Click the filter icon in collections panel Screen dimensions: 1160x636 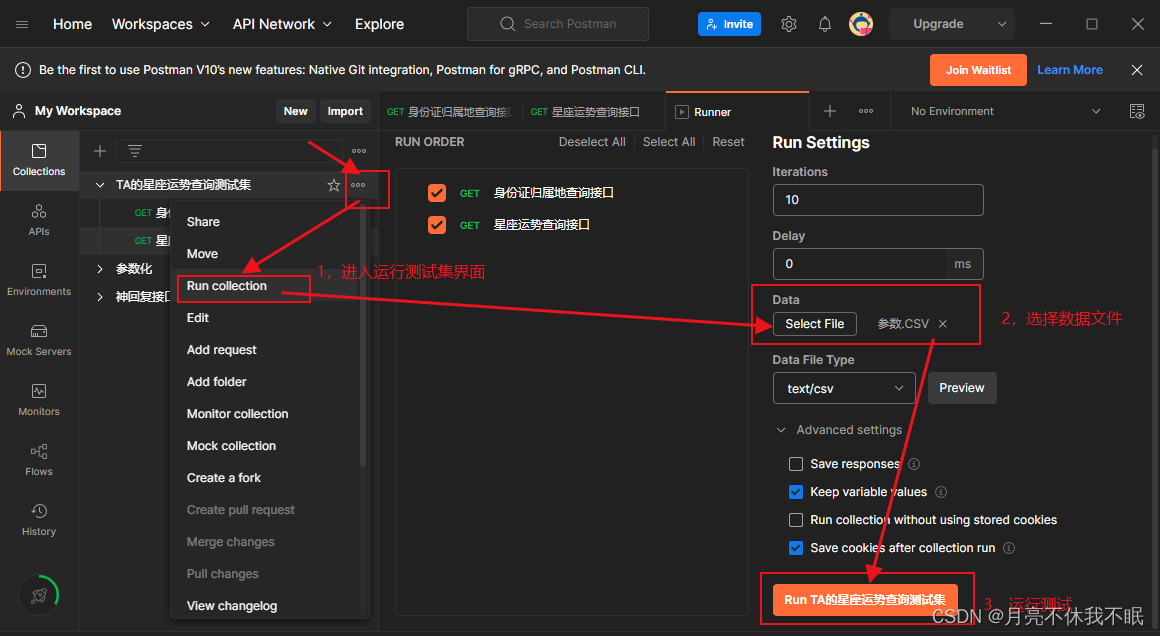(x=135, y=151)
